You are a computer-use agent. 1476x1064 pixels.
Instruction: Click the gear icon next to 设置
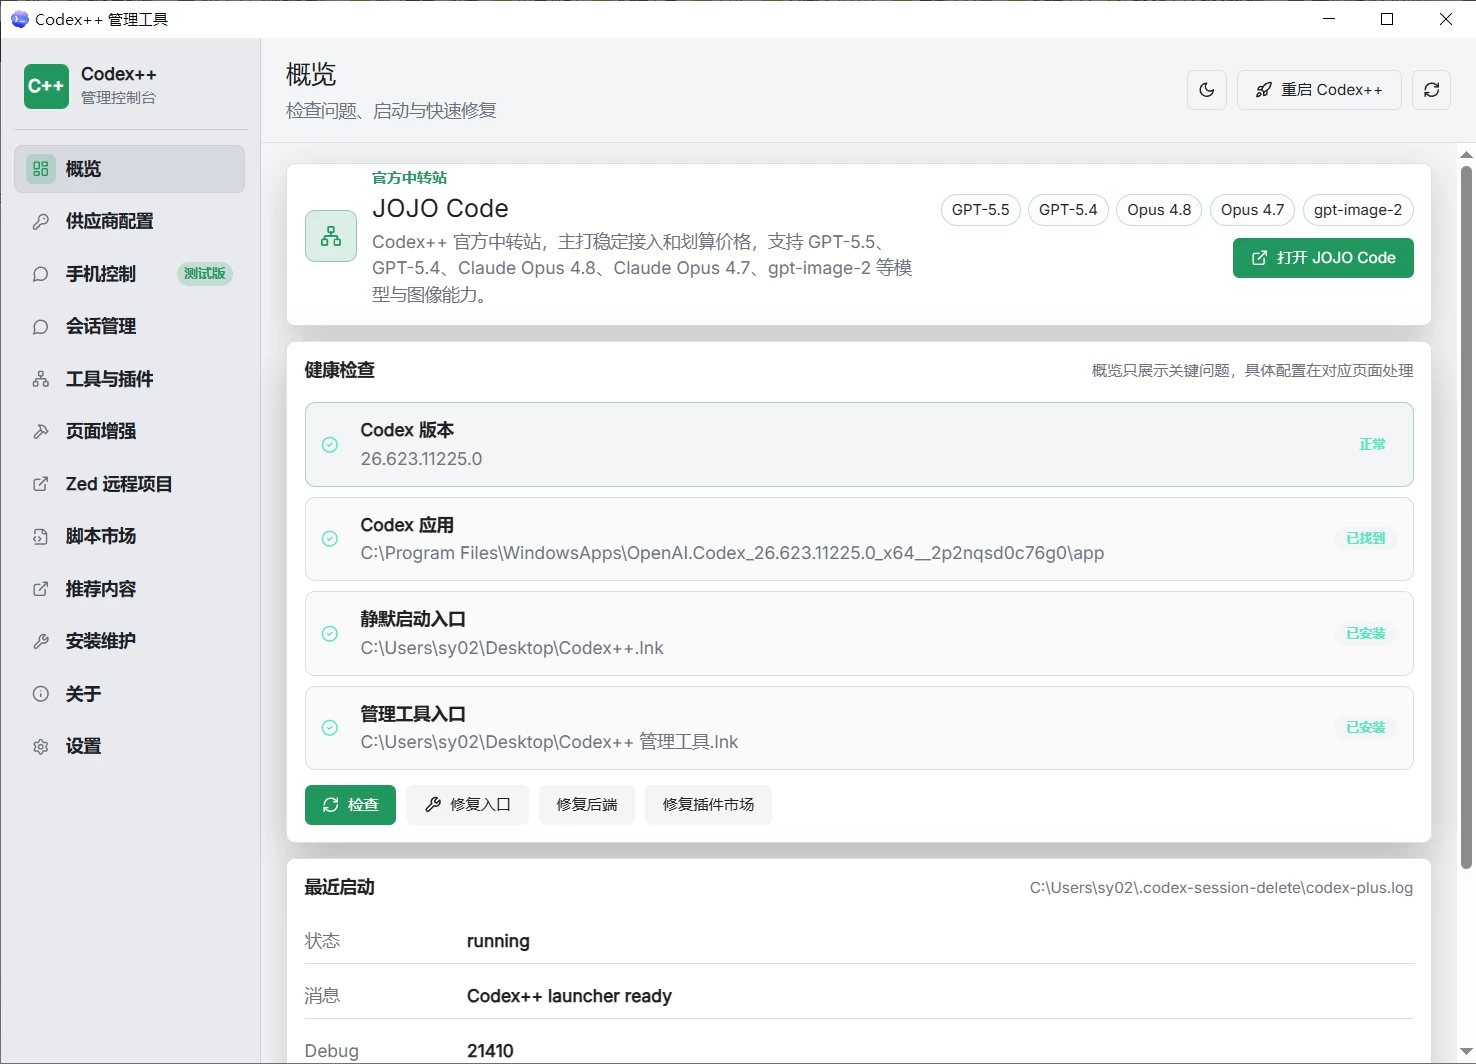41,746
